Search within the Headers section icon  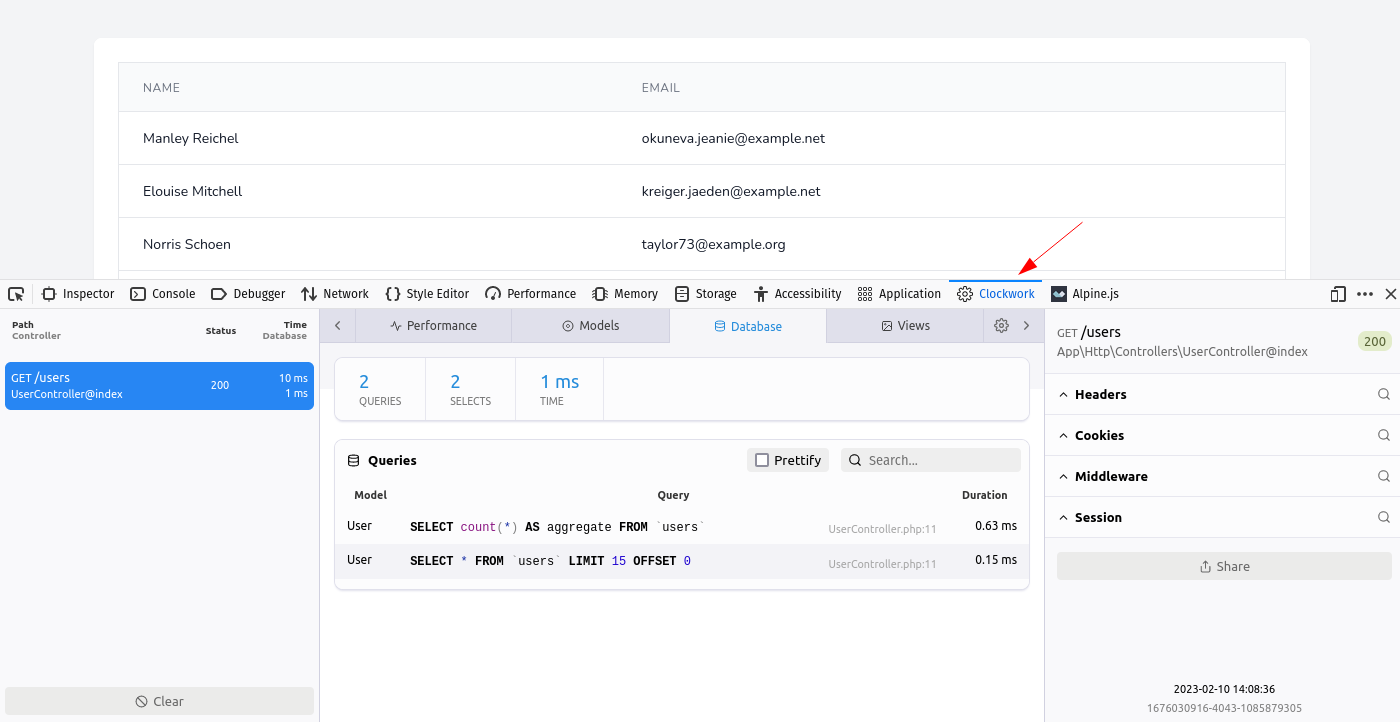(1384, 394)
